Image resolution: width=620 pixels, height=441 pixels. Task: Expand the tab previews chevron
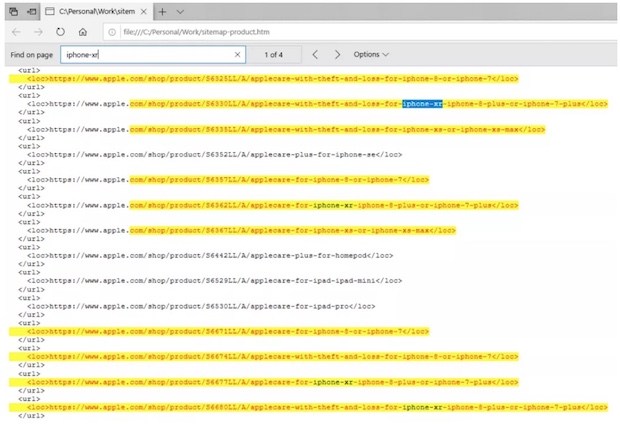pos(180,12)
